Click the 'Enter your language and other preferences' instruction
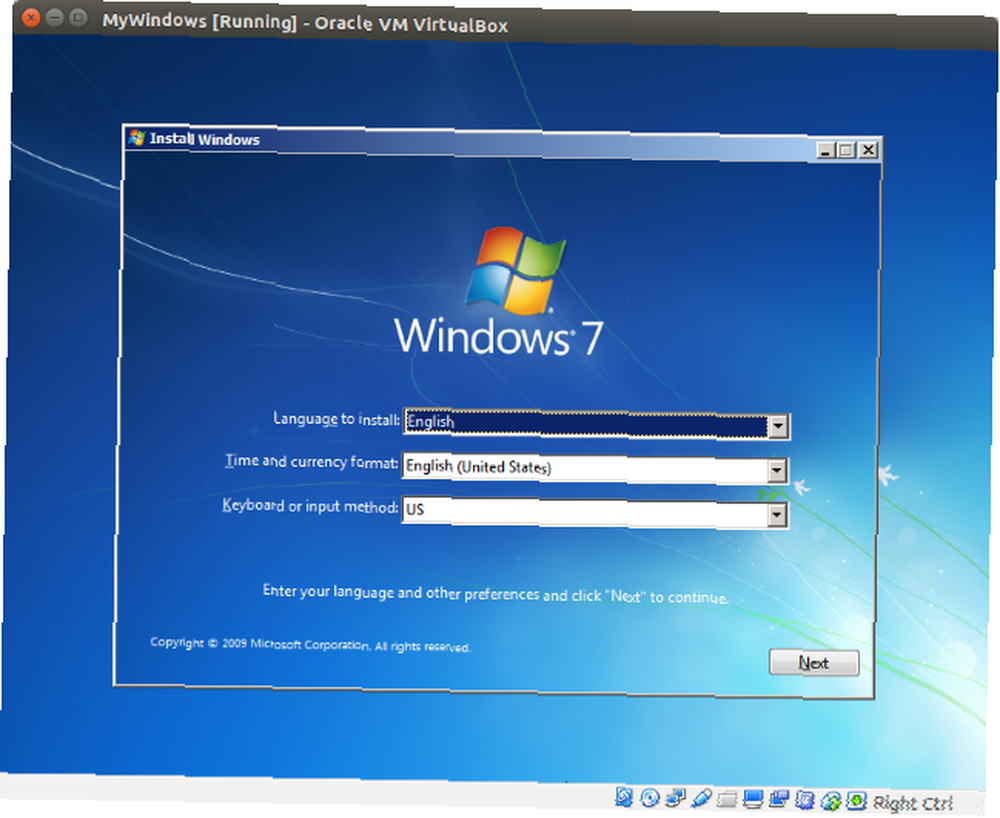Image resolution: width=1000 pixels, height=818 pixels. click(x=496, y=594)
